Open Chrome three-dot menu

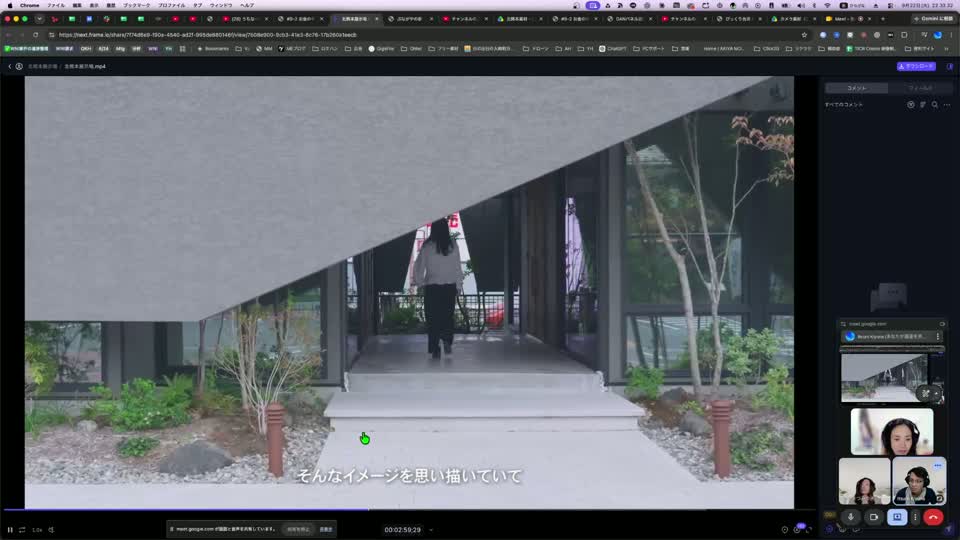coord(951,35)
